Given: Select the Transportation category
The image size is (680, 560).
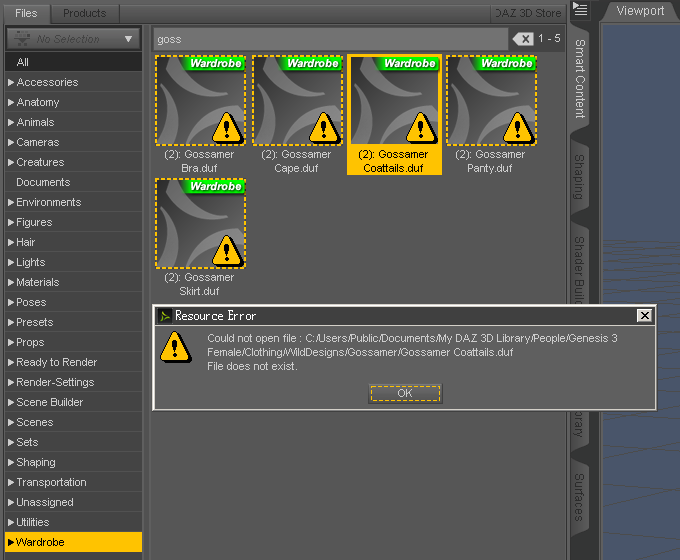Looking at the screenshot, I should pos(73,482).
